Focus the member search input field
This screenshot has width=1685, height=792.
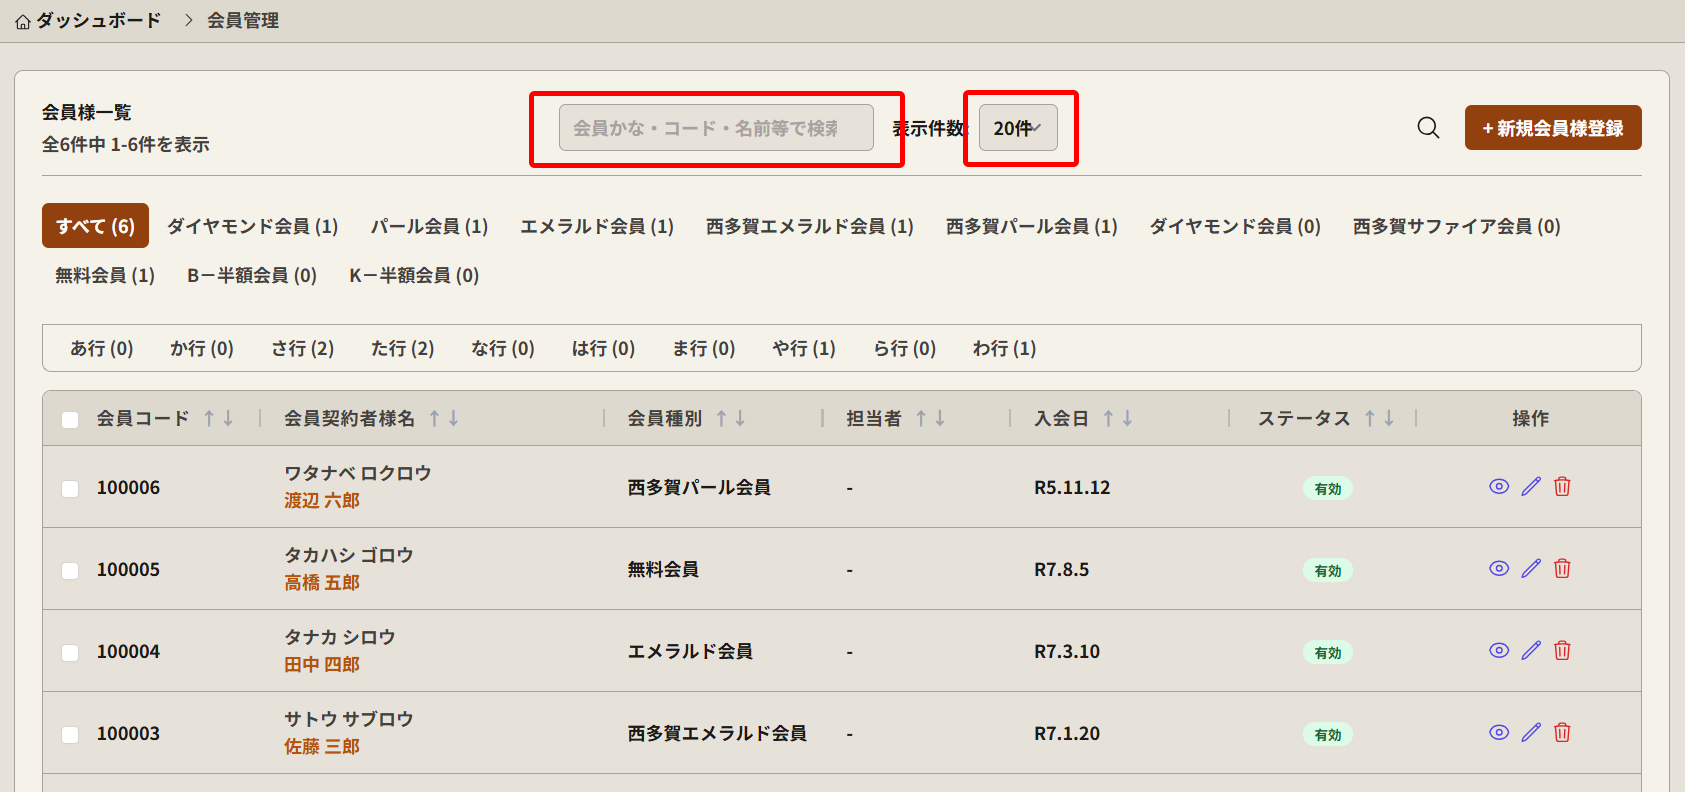[715, 128]
